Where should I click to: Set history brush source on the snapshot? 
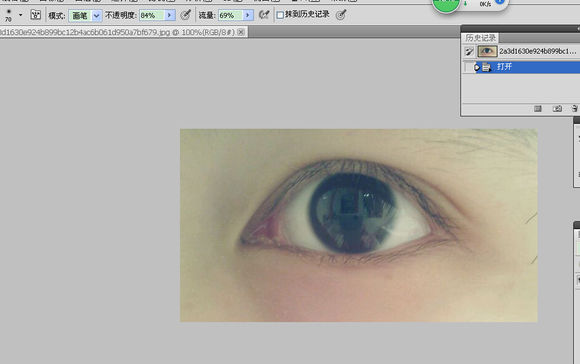tap(469, 51)
